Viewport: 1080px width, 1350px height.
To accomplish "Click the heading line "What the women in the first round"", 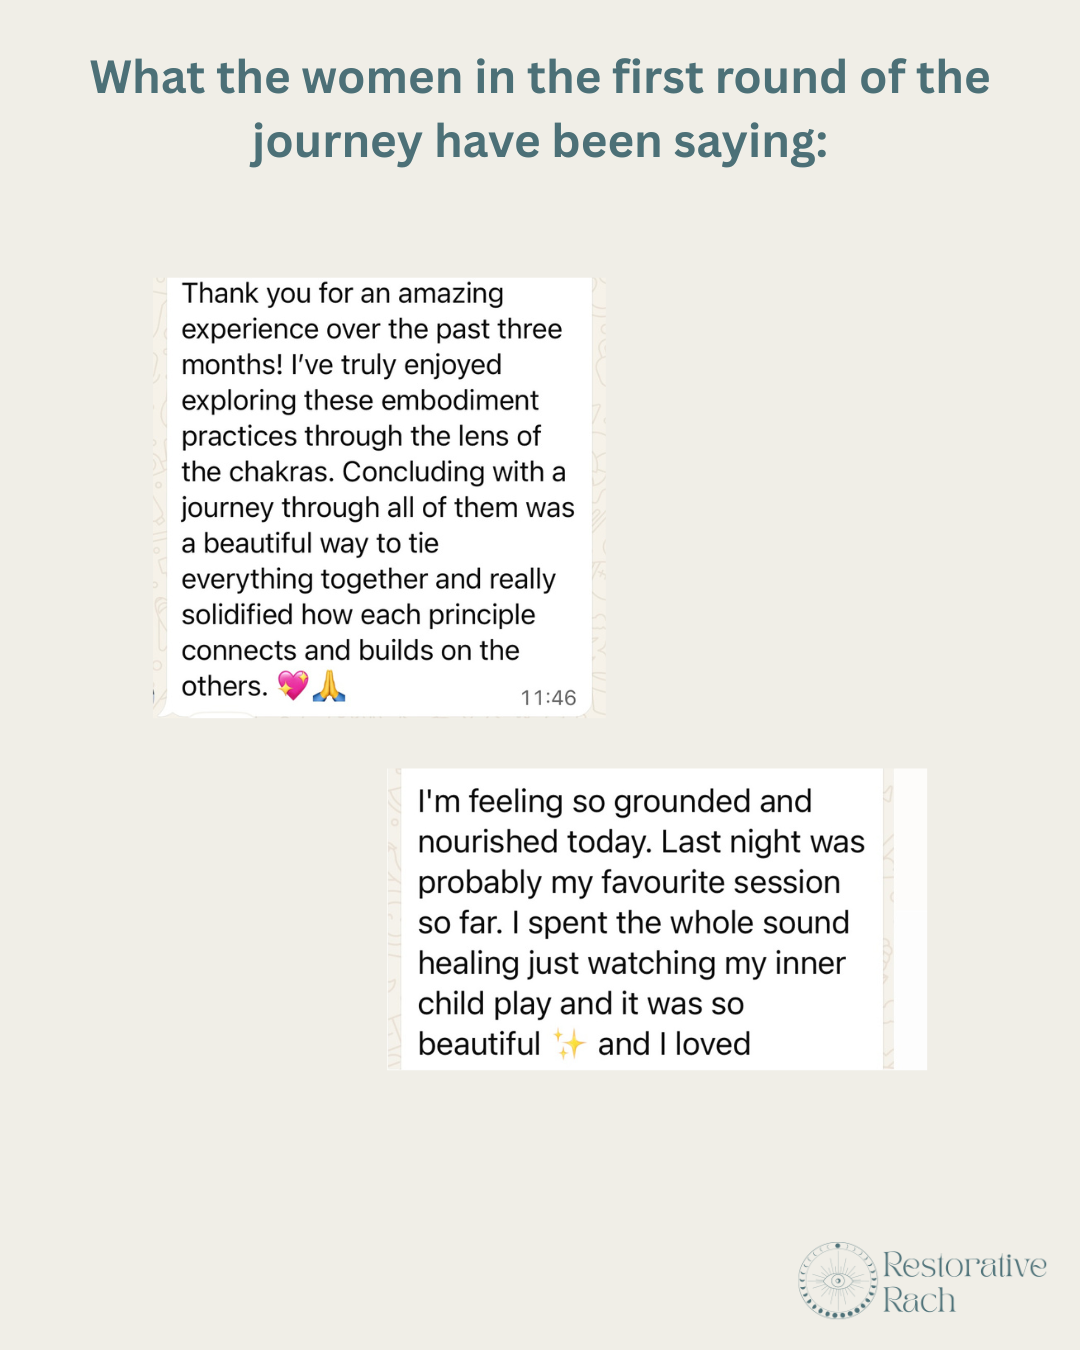I will 540,78.
